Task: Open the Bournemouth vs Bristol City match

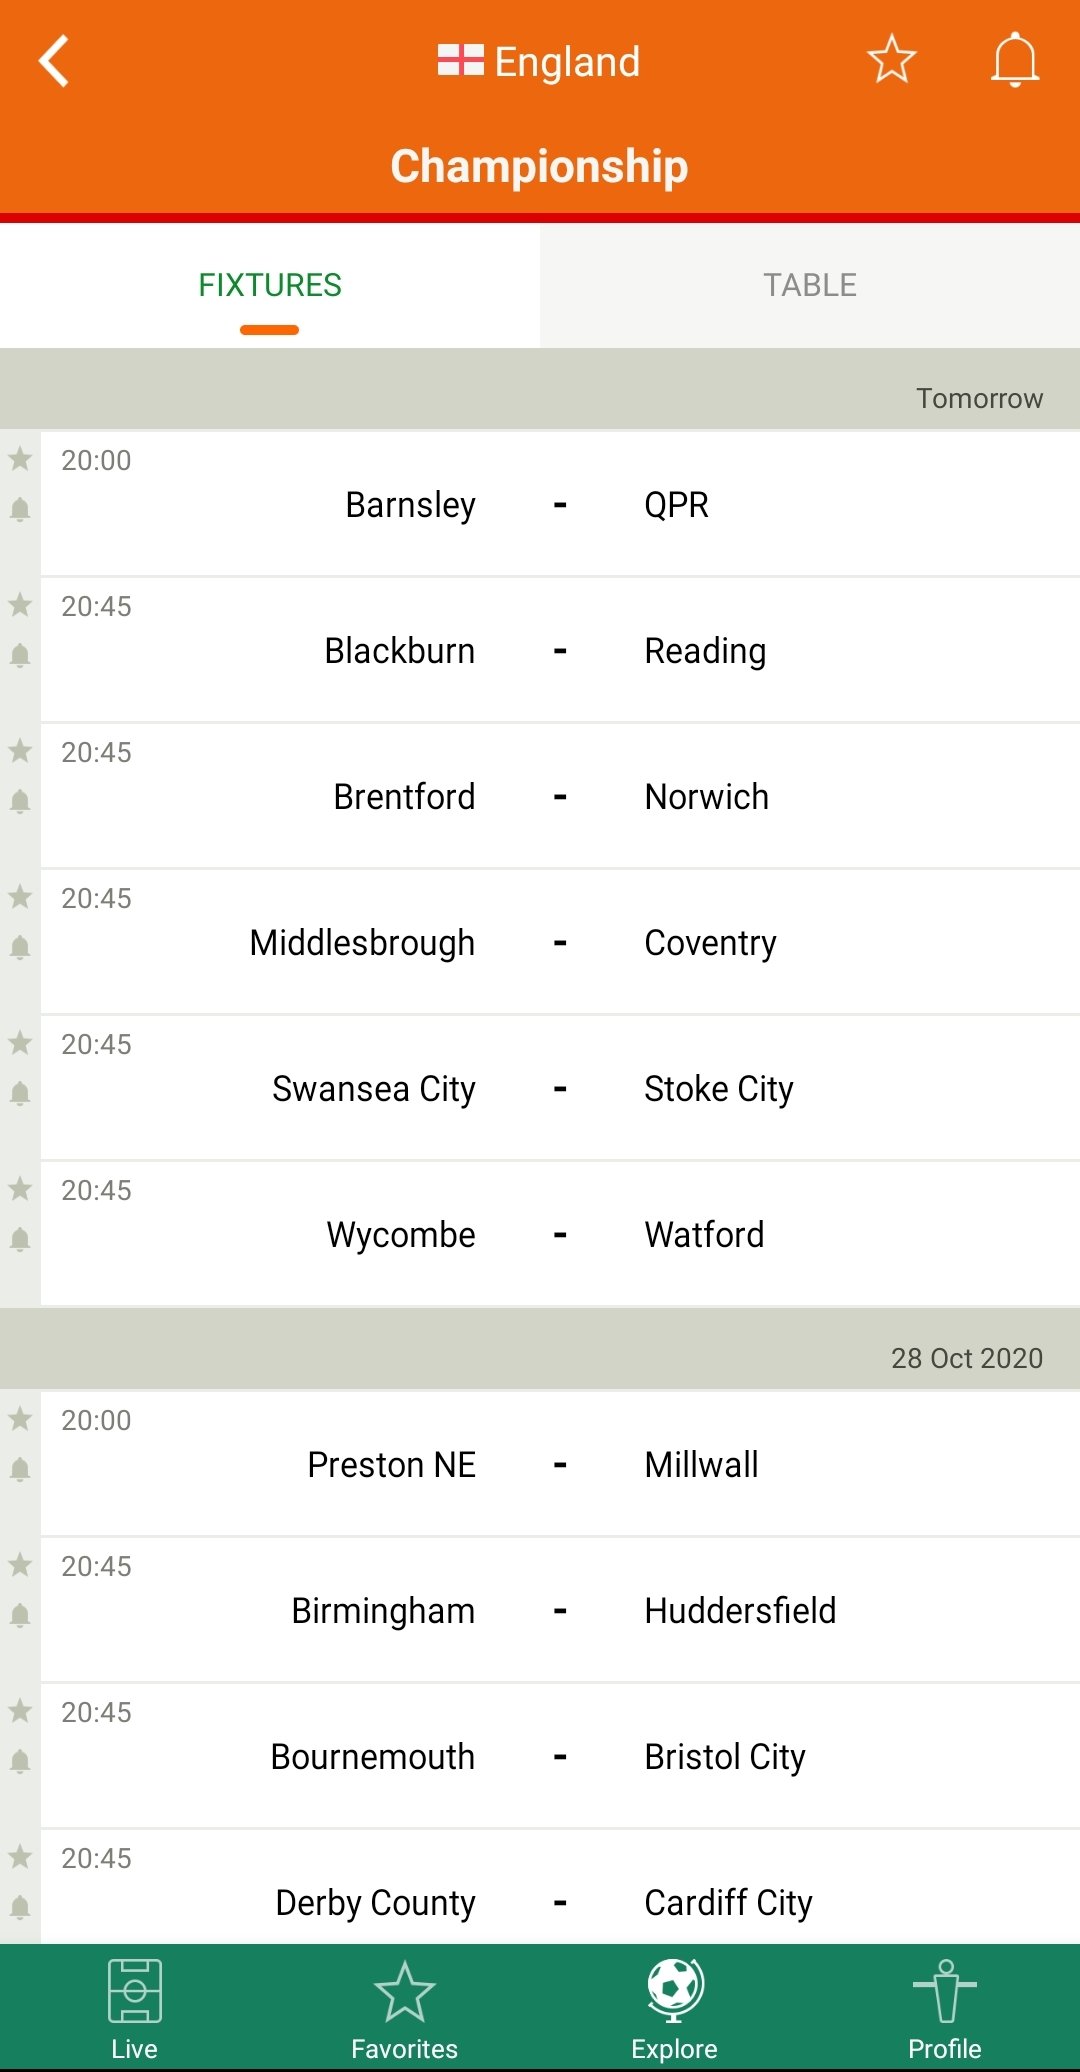Action: pyautogui.click(x=560, y=1756)
